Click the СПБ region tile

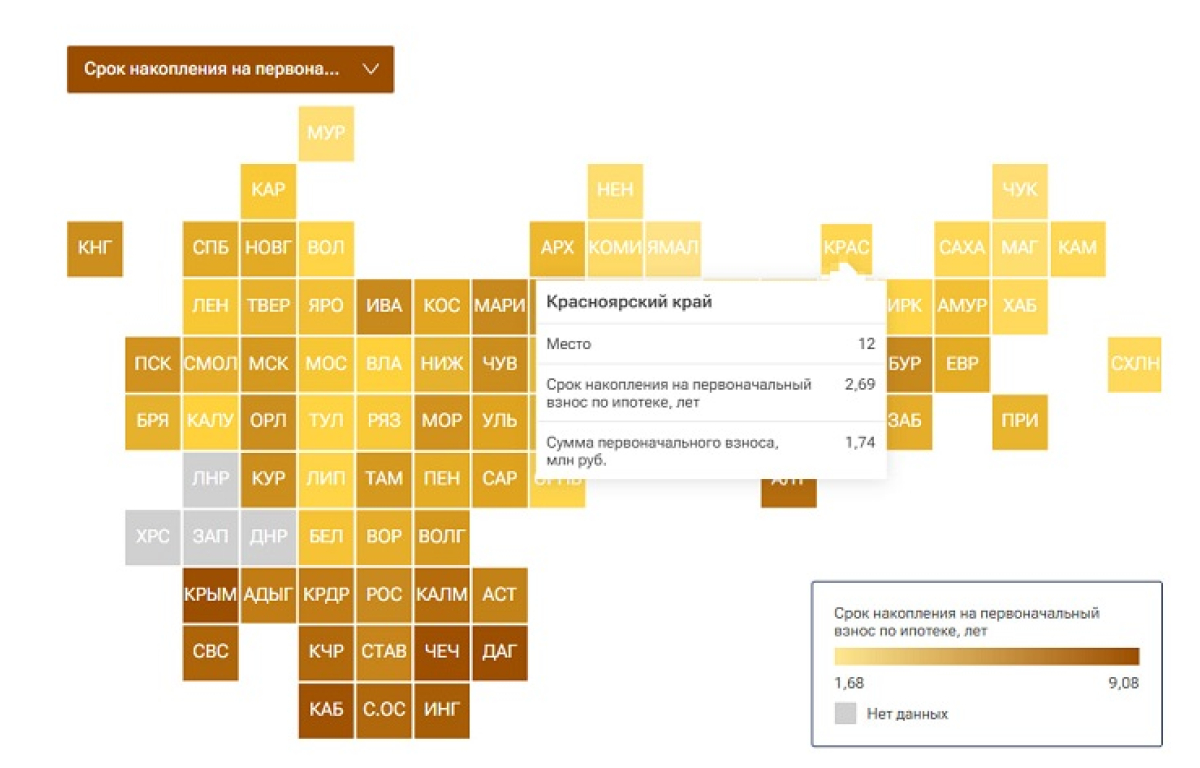pos(210,248)
